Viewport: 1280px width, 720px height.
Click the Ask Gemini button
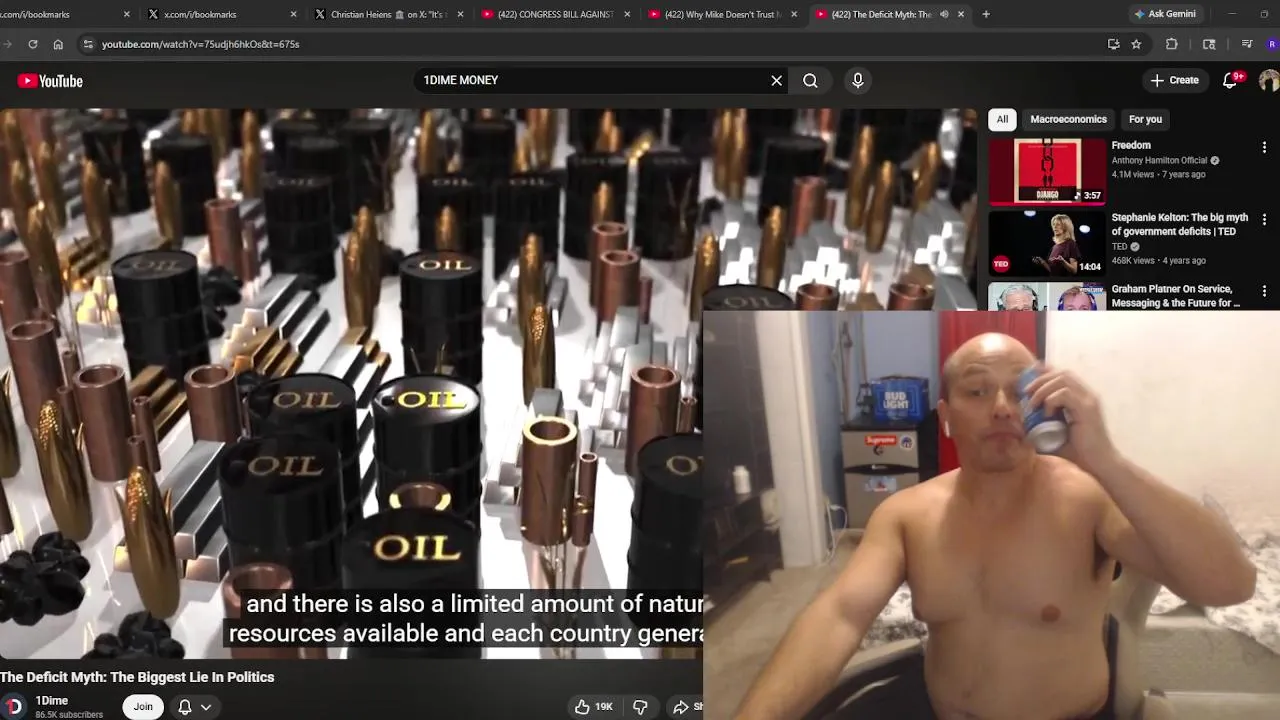click(x=1164, y=14)
